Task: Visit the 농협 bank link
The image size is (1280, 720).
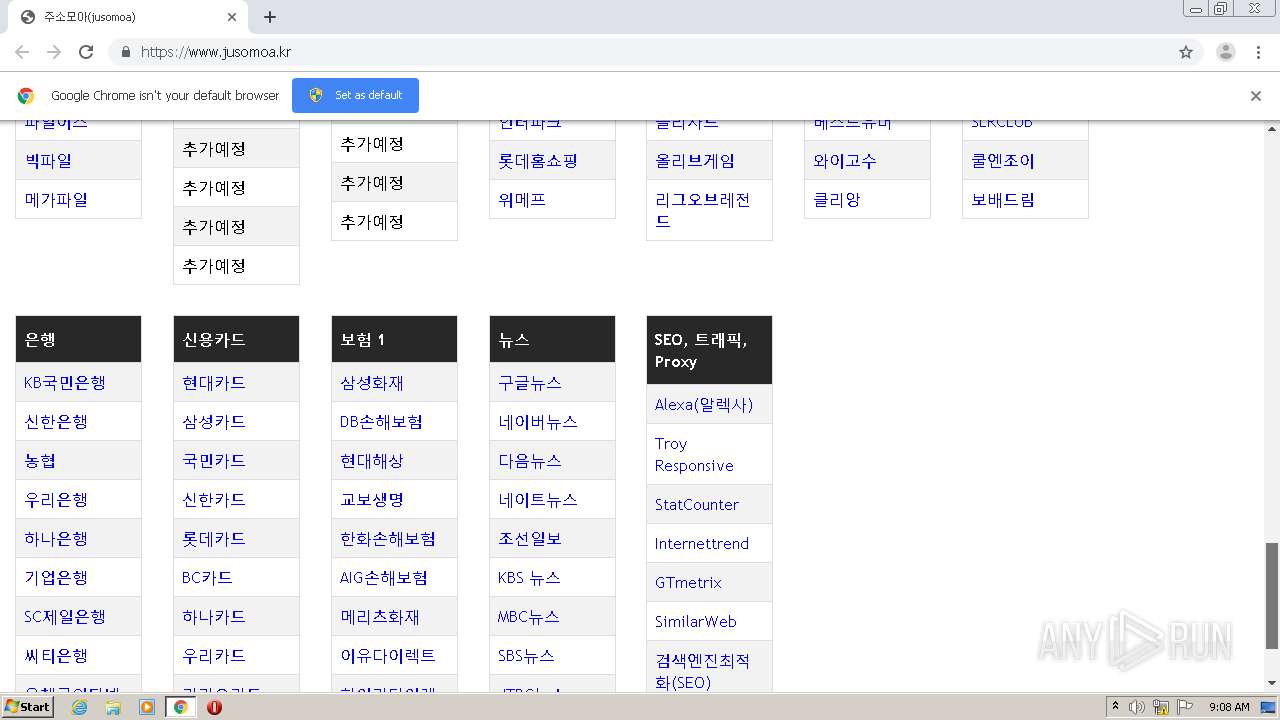Action: point(40,460)
